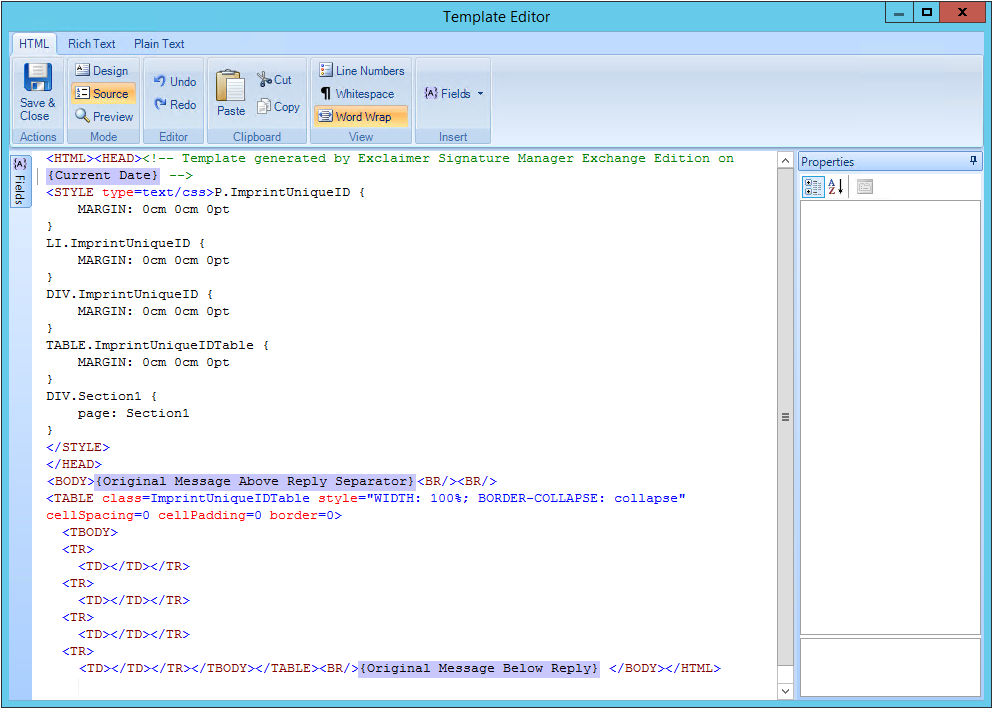Undo the last edit
This screenshot has width=994, height=711.
point(174,81)
